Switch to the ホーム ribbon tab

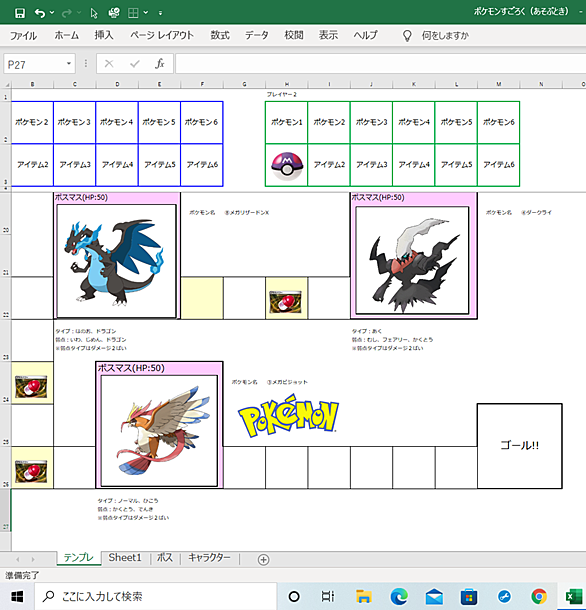(67, 35)
